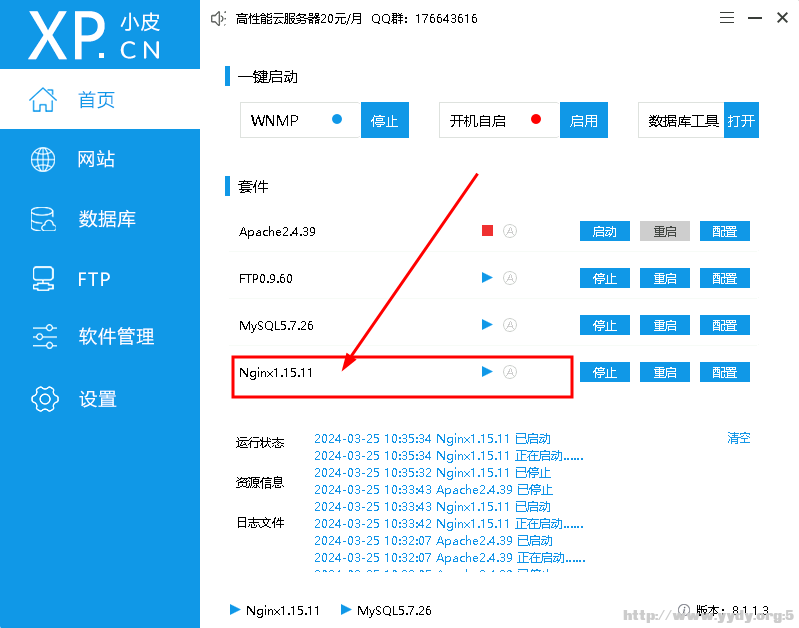Click FTP0.9.60 running play icon

pos(487,278)
